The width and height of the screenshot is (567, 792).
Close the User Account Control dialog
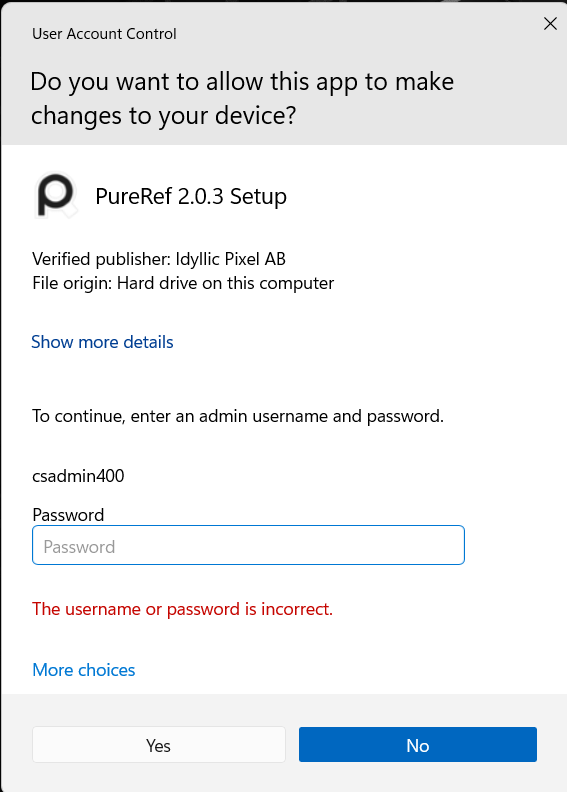(550, 24)
